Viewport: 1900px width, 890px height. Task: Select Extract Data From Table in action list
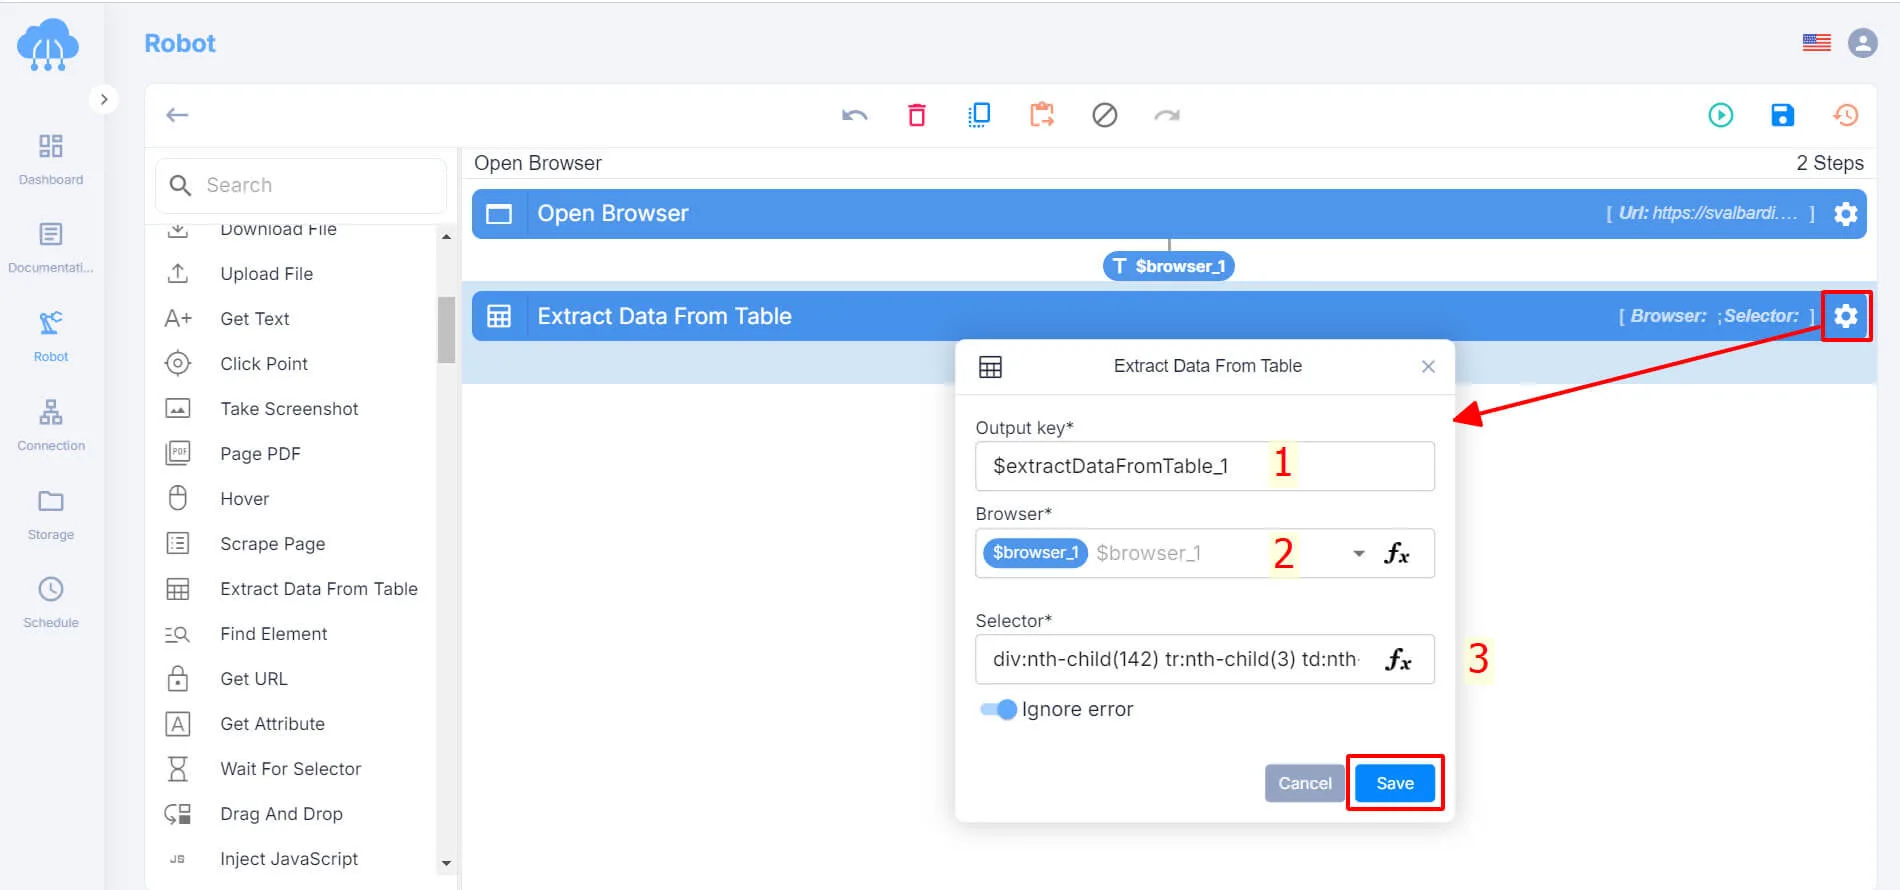tap(318, 589)
